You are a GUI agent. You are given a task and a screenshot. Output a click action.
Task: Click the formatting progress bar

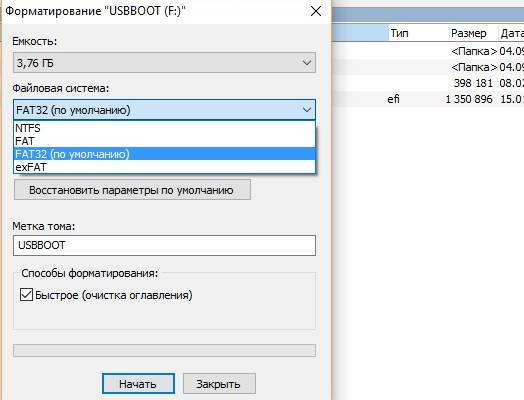pyautogui.click(x=164, y=351)
